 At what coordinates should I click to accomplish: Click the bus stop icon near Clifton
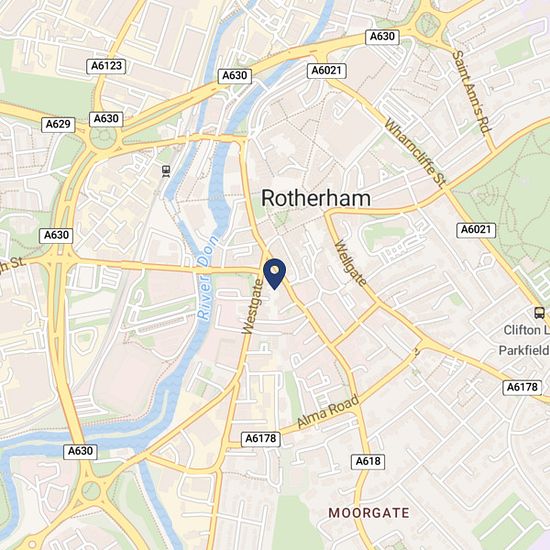coord(539,313)
